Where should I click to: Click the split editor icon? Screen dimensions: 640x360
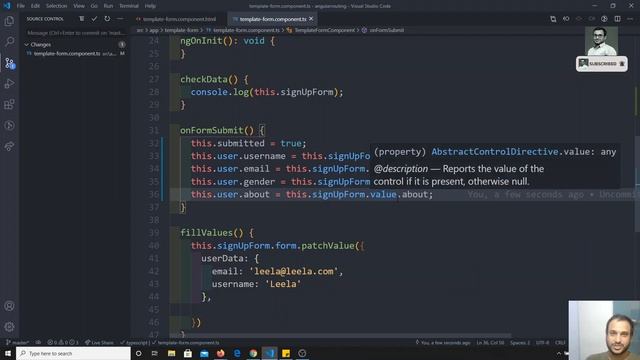coord(617,19)
